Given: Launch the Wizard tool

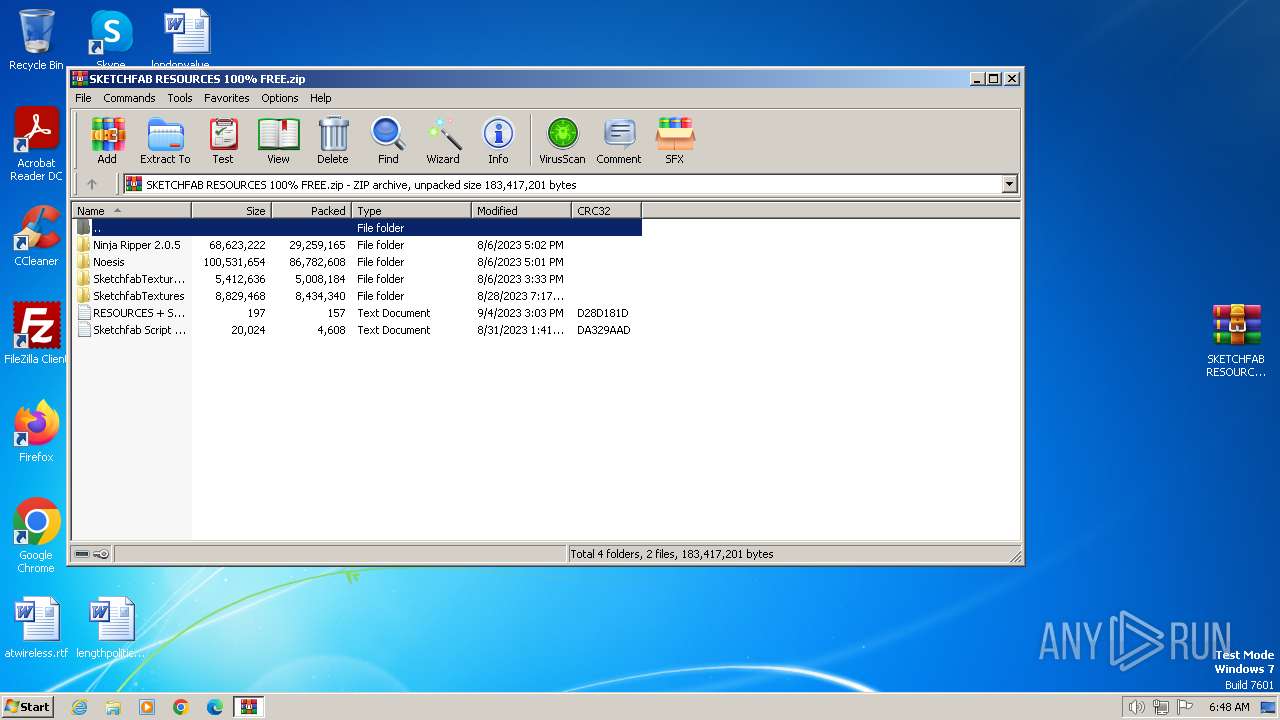Looking at the screenshot, I should (443, 140).
